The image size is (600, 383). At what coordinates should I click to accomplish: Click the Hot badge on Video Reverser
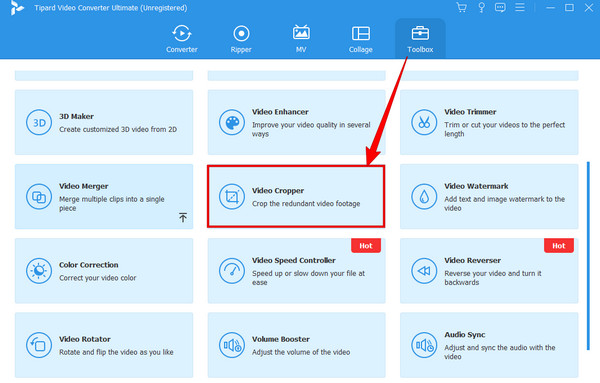coord(559,246)
